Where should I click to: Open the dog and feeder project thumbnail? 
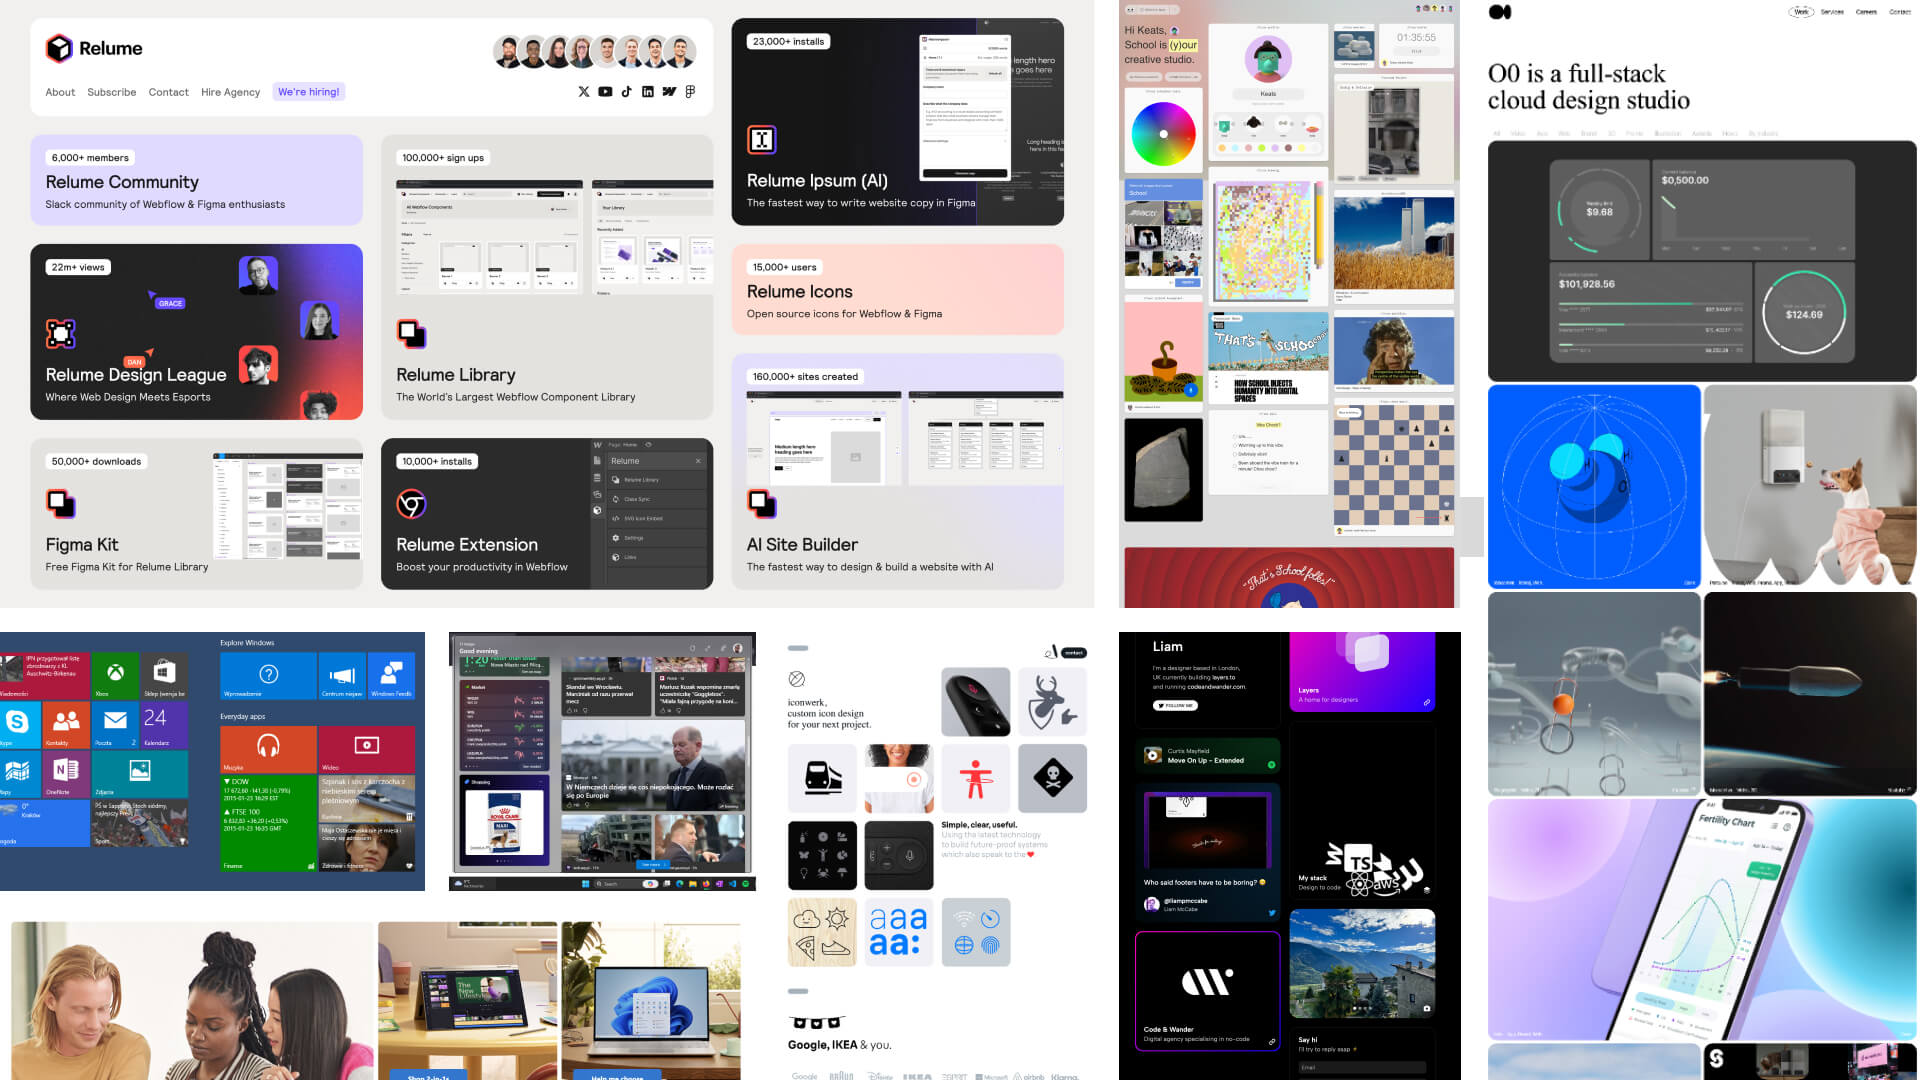click(x=1810, y=487)
